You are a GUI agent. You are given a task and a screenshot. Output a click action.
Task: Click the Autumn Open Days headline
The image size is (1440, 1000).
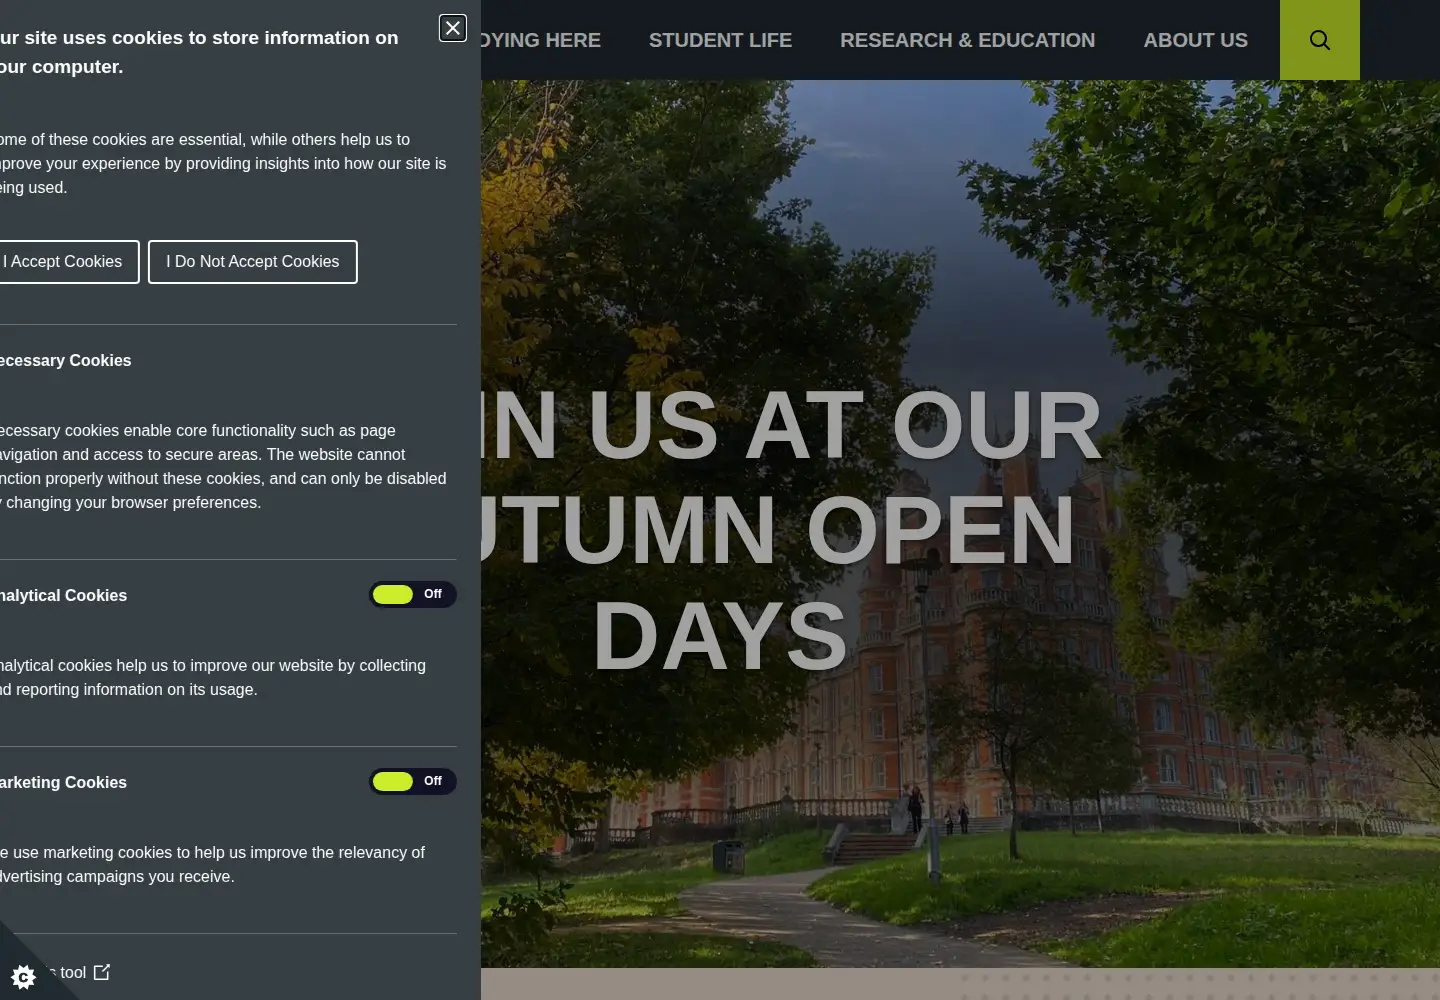click(790, 530)
